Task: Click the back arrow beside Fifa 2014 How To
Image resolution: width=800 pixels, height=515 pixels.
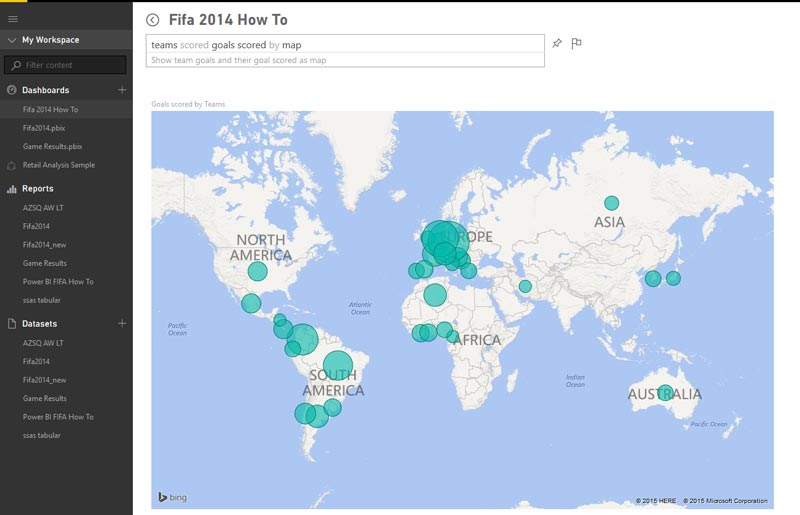Action: coord(153,20)
